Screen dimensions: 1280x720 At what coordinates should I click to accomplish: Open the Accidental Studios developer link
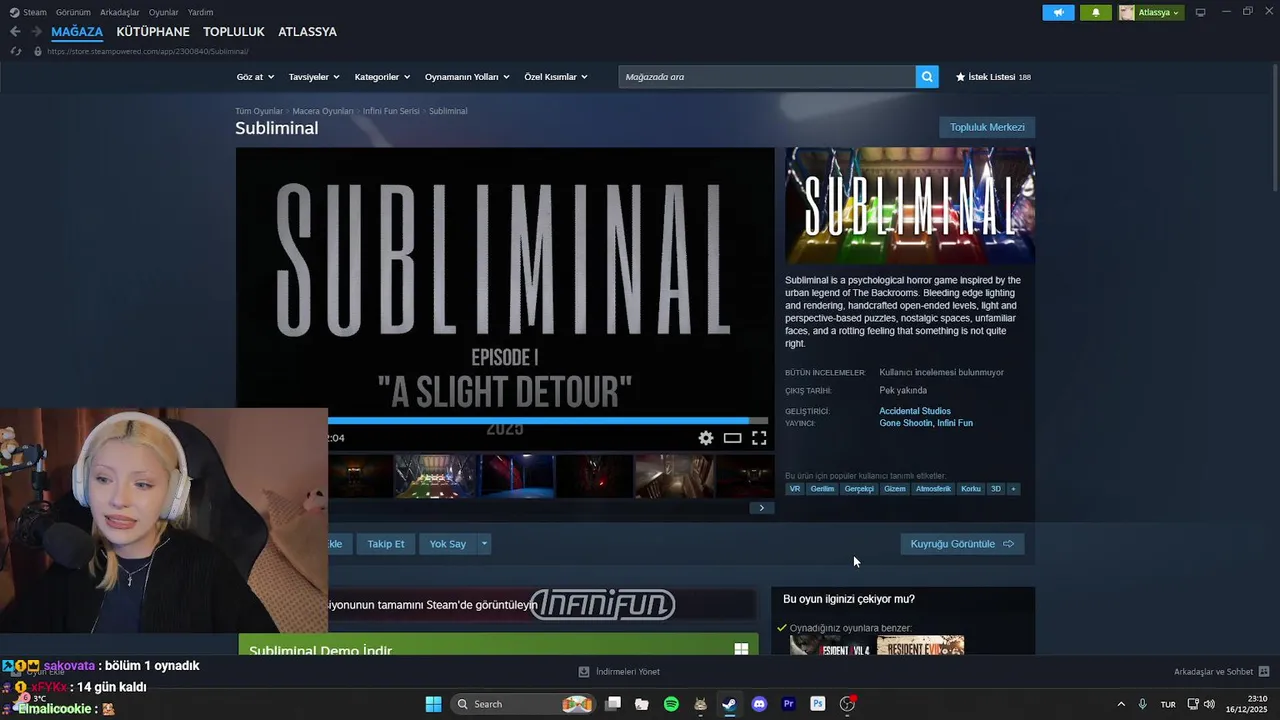click(x=915, y=411)
